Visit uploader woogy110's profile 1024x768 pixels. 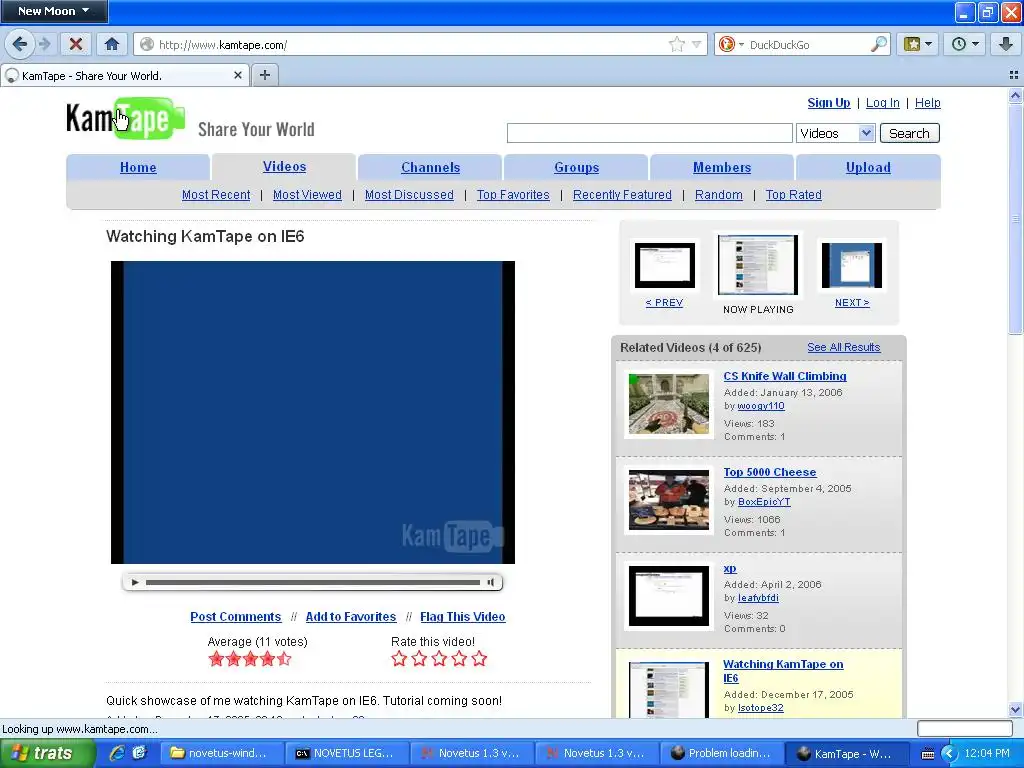point(761,406)
